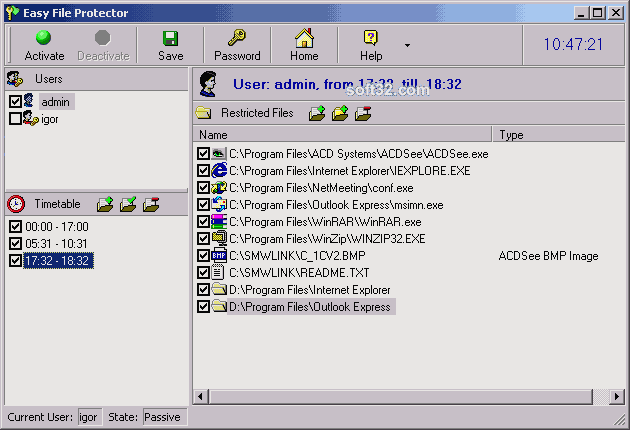The image size is (630, 430).
Task: Uncheck the README.TXT restriction checkbox
Action: [203, 272]
